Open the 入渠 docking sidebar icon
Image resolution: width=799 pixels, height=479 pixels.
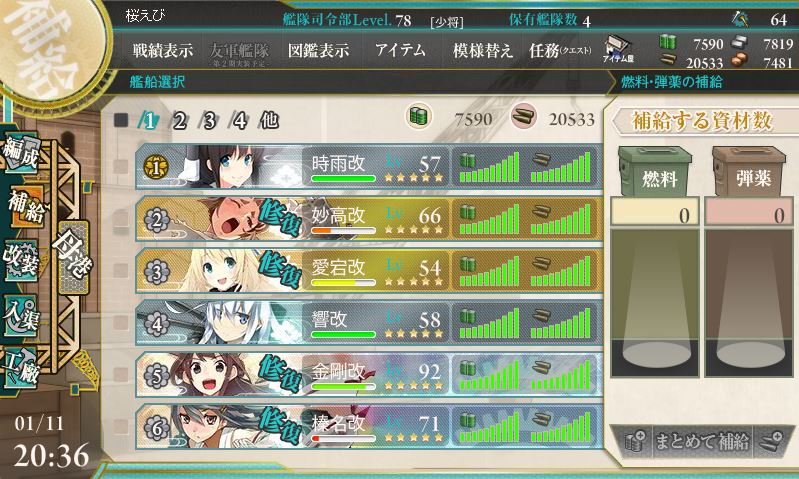[20, 314]
